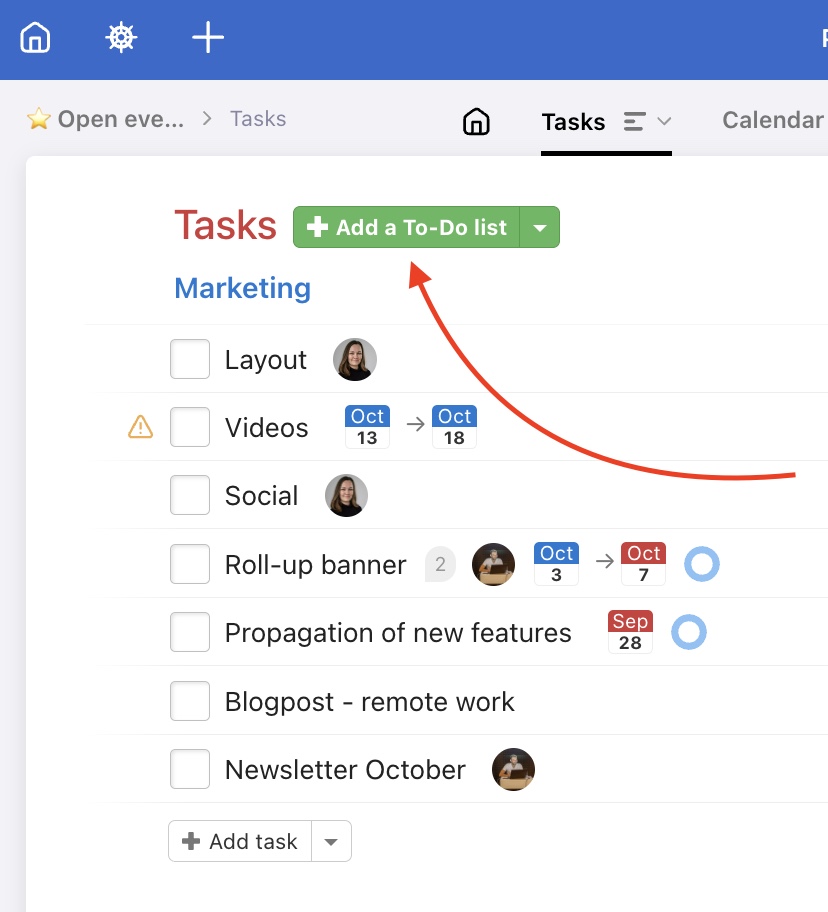The width and height of the screenshot is (828, 912).
Task: Click the home icon in top blue bar
Action: pyautogui.click(x=35, y=39)
